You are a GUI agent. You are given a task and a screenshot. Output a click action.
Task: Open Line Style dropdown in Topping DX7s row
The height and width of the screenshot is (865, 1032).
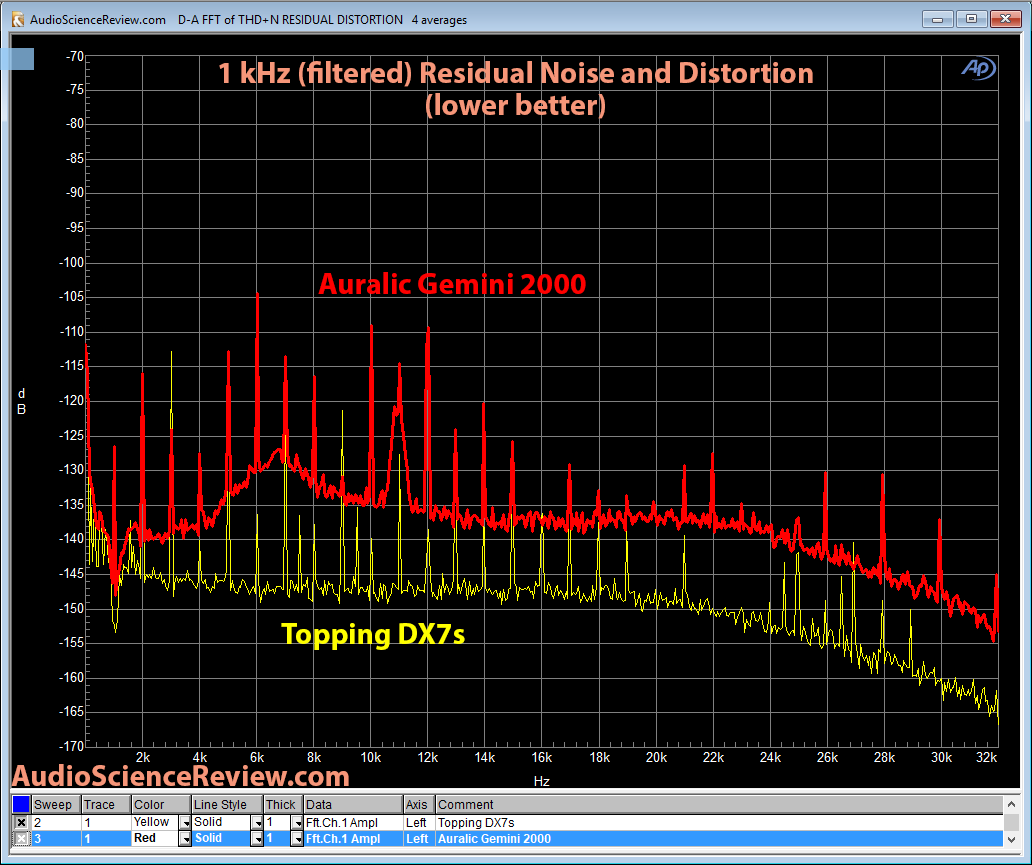point(257,823)
